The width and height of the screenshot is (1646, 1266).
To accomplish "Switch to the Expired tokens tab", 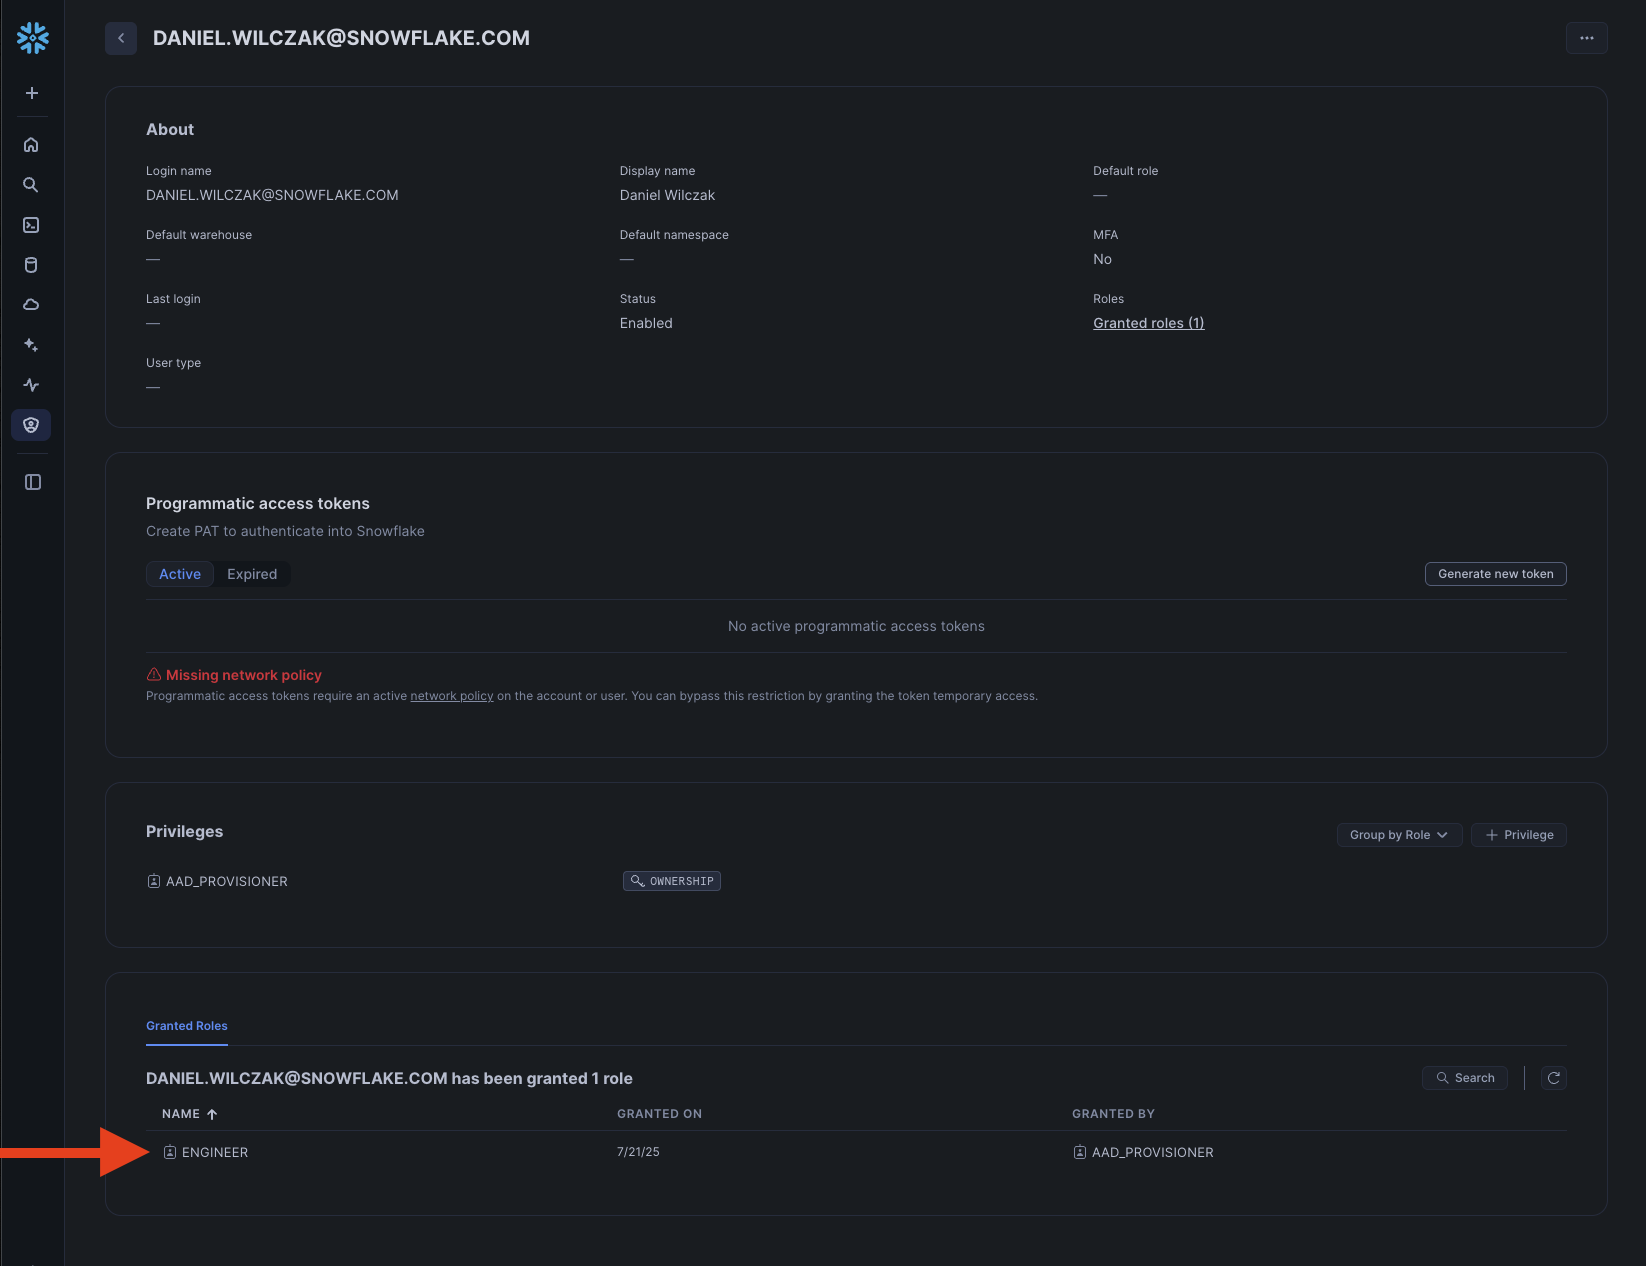I will click(x=252, y=574).
